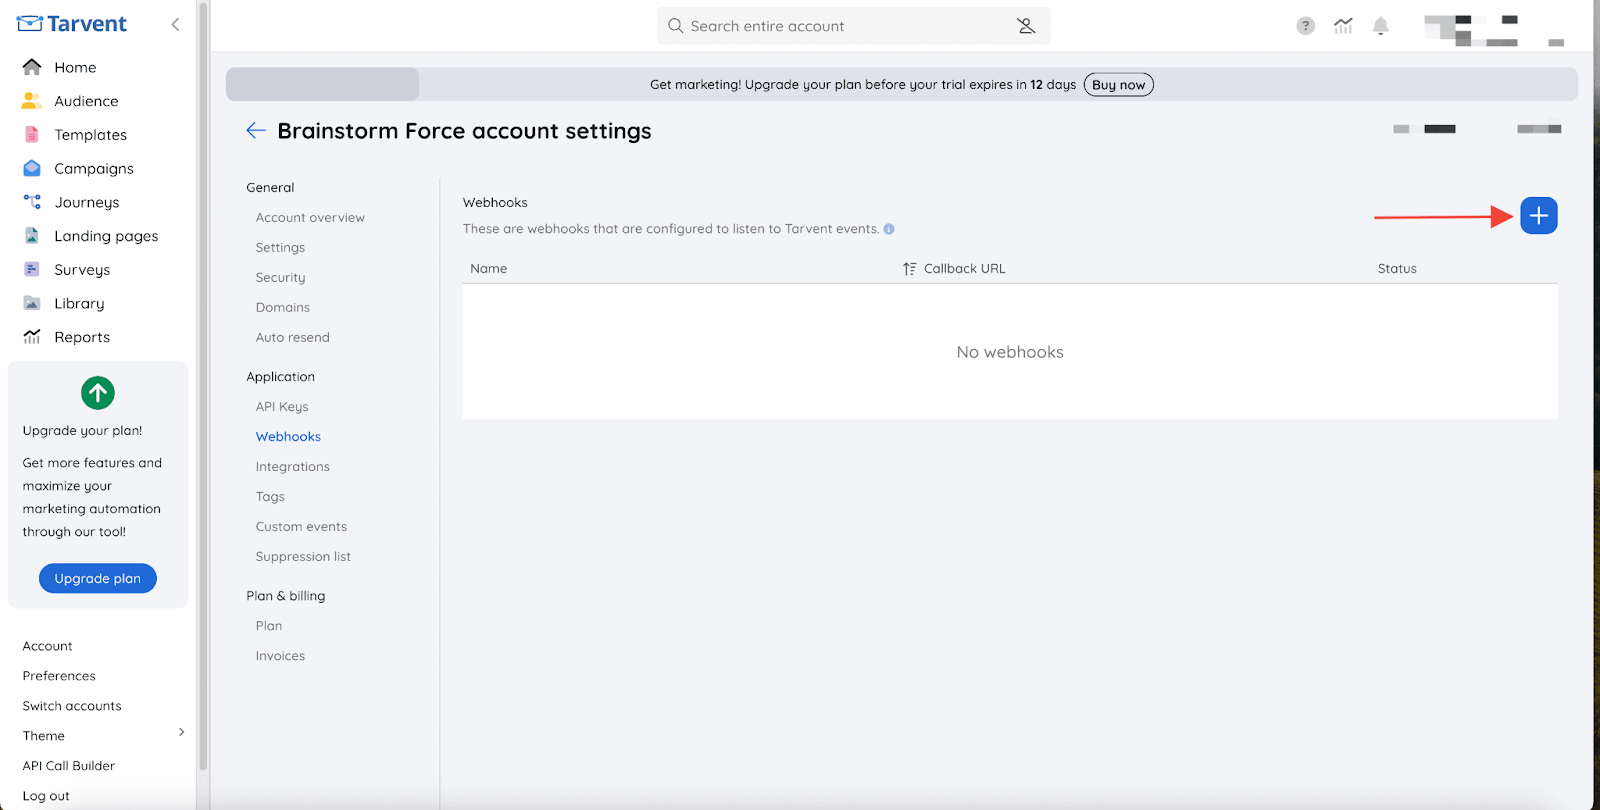Open API Call Builder

coord(69,766)
